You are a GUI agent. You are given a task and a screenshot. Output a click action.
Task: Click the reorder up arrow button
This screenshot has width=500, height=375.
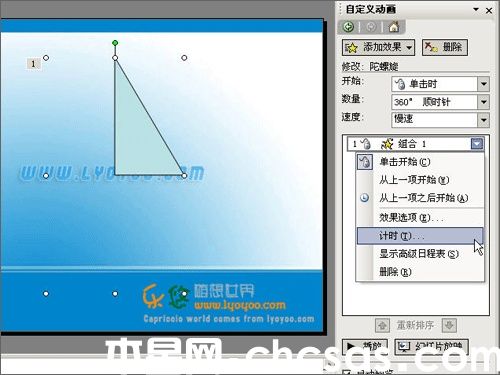[x=382, y=325]
